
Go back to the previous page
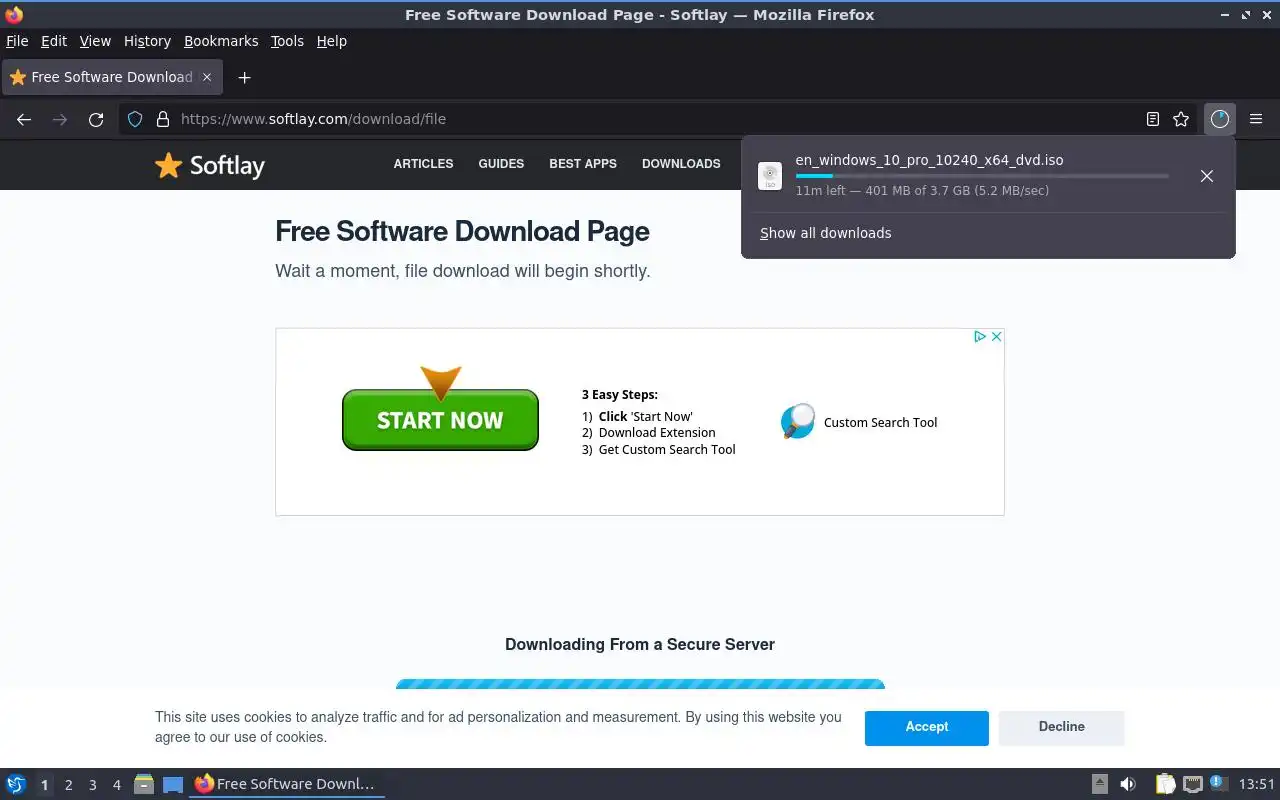coord(24,119)
